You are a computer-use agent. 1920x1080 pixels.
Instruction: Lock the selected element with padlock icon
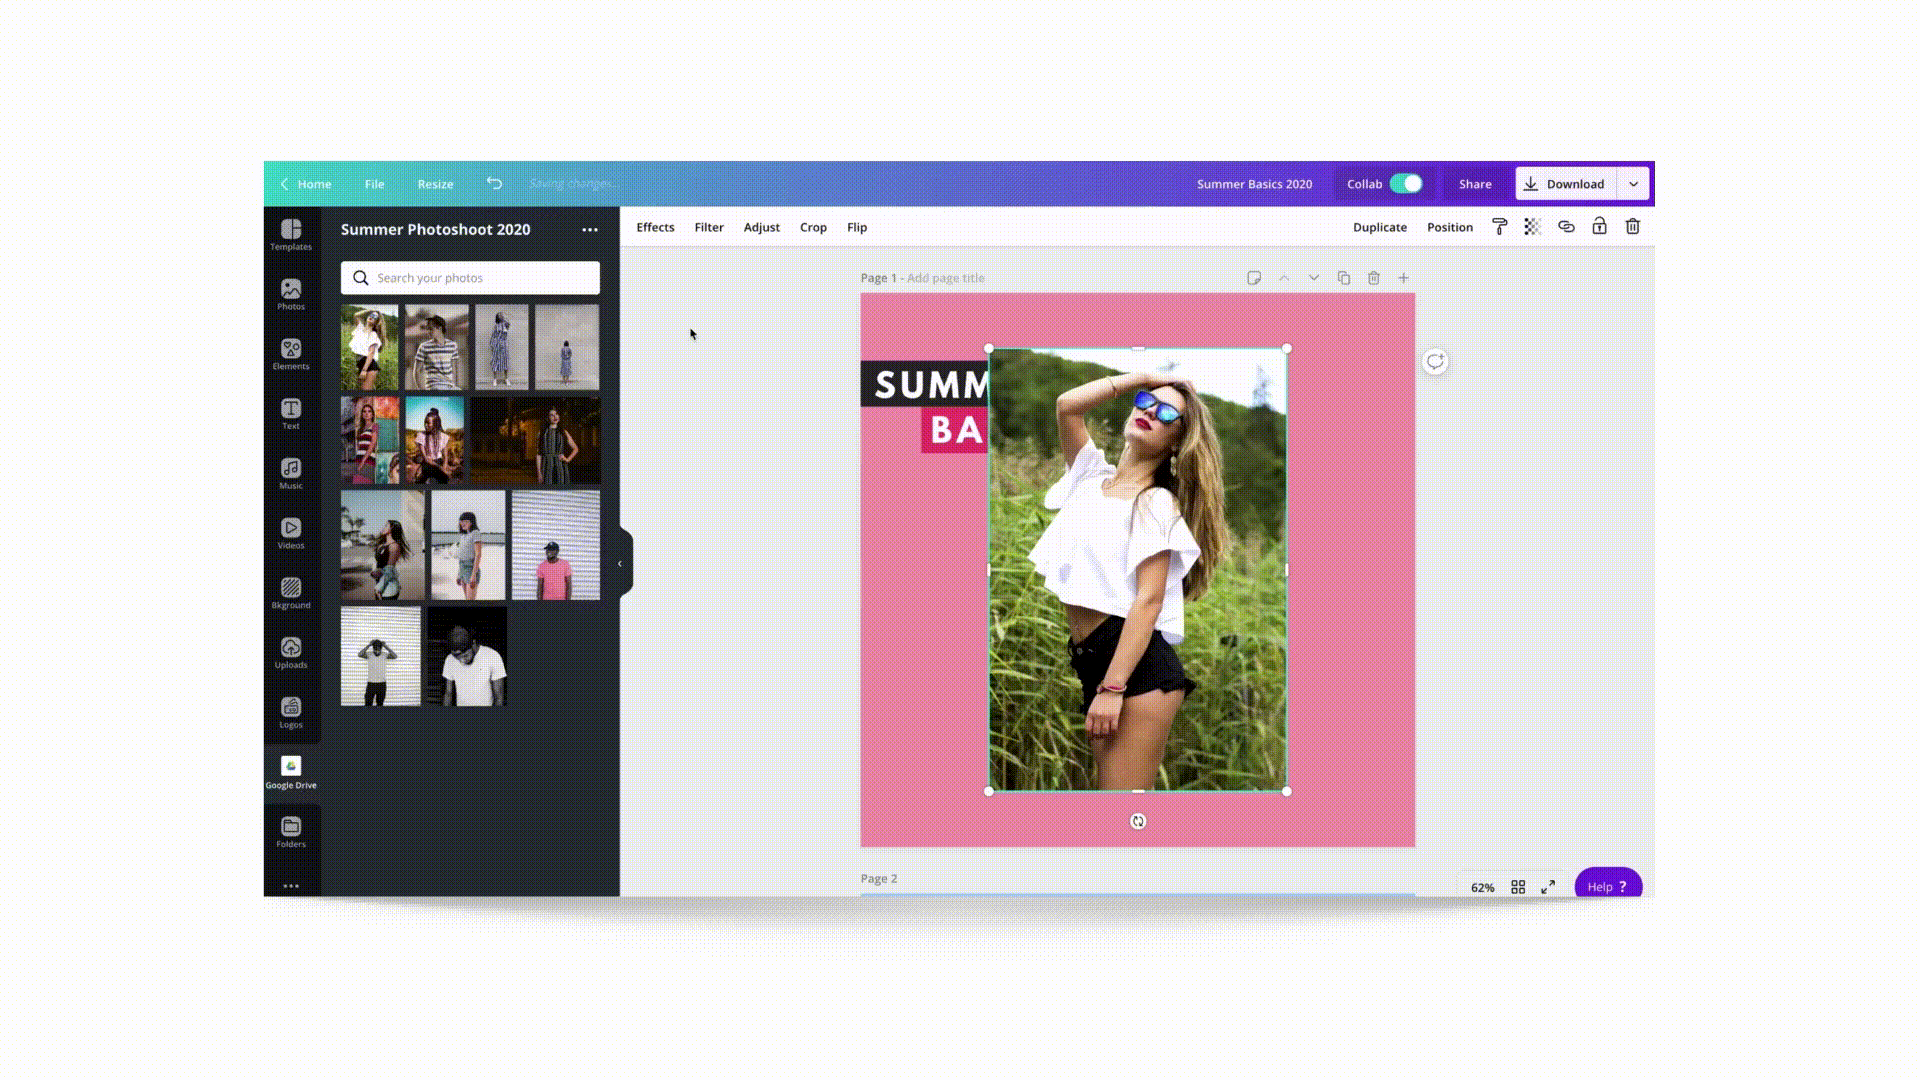(x=1599, y=227)
